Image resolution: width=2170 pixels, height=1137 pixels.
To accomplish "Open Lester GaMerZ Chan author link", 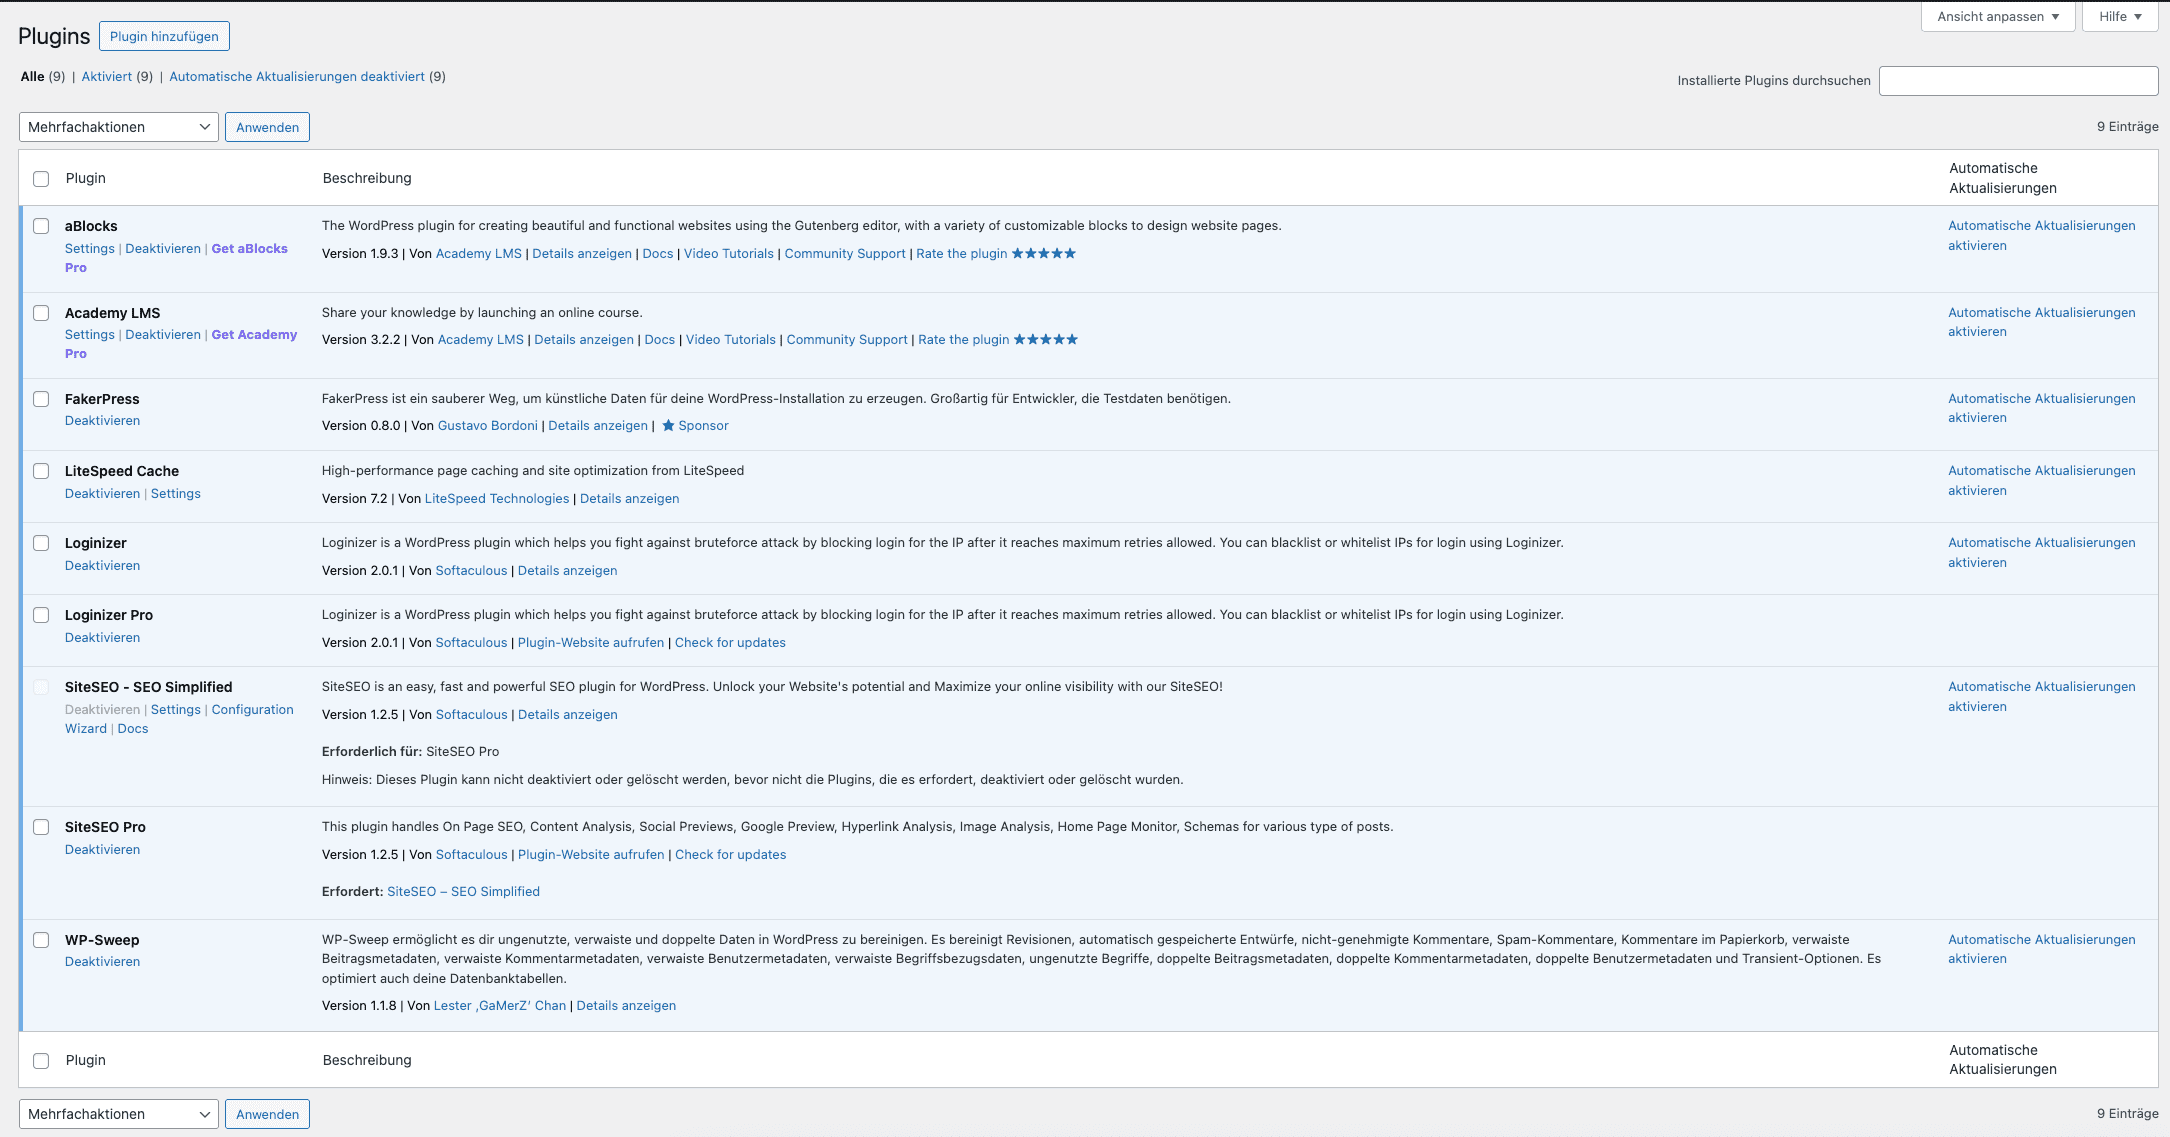I will coord(500,1005).
